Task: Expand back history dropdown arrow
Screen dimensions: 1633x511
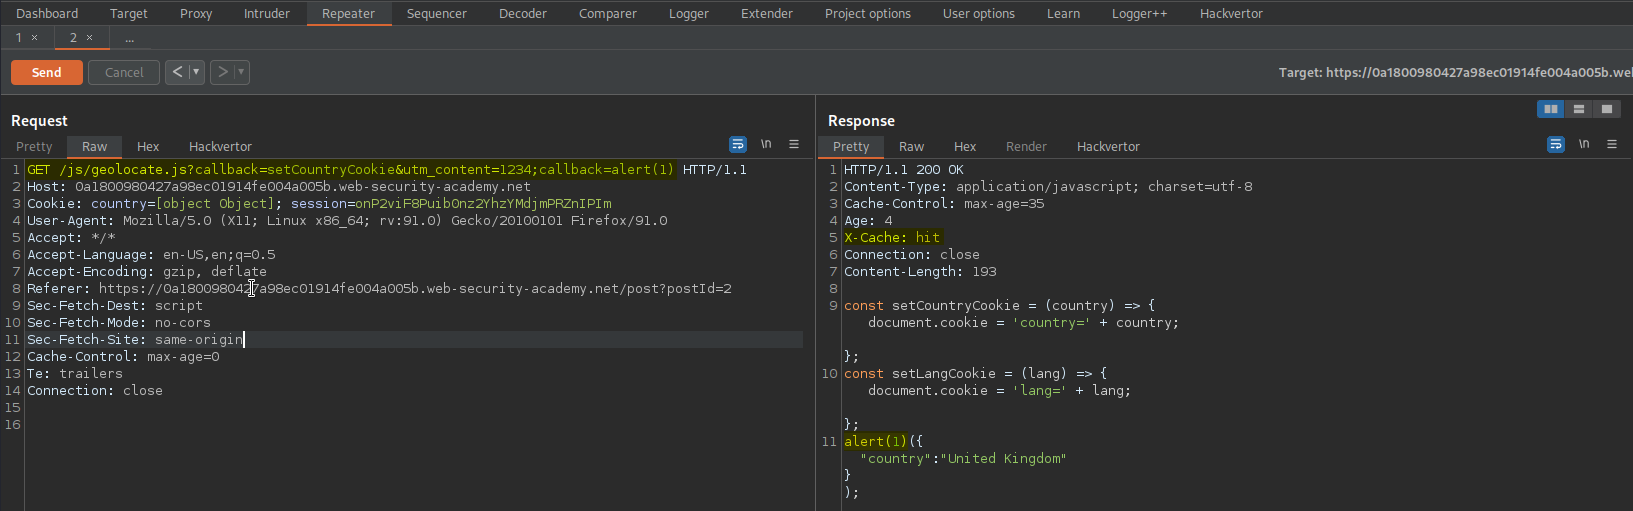Action: click(x=196, y=72)
